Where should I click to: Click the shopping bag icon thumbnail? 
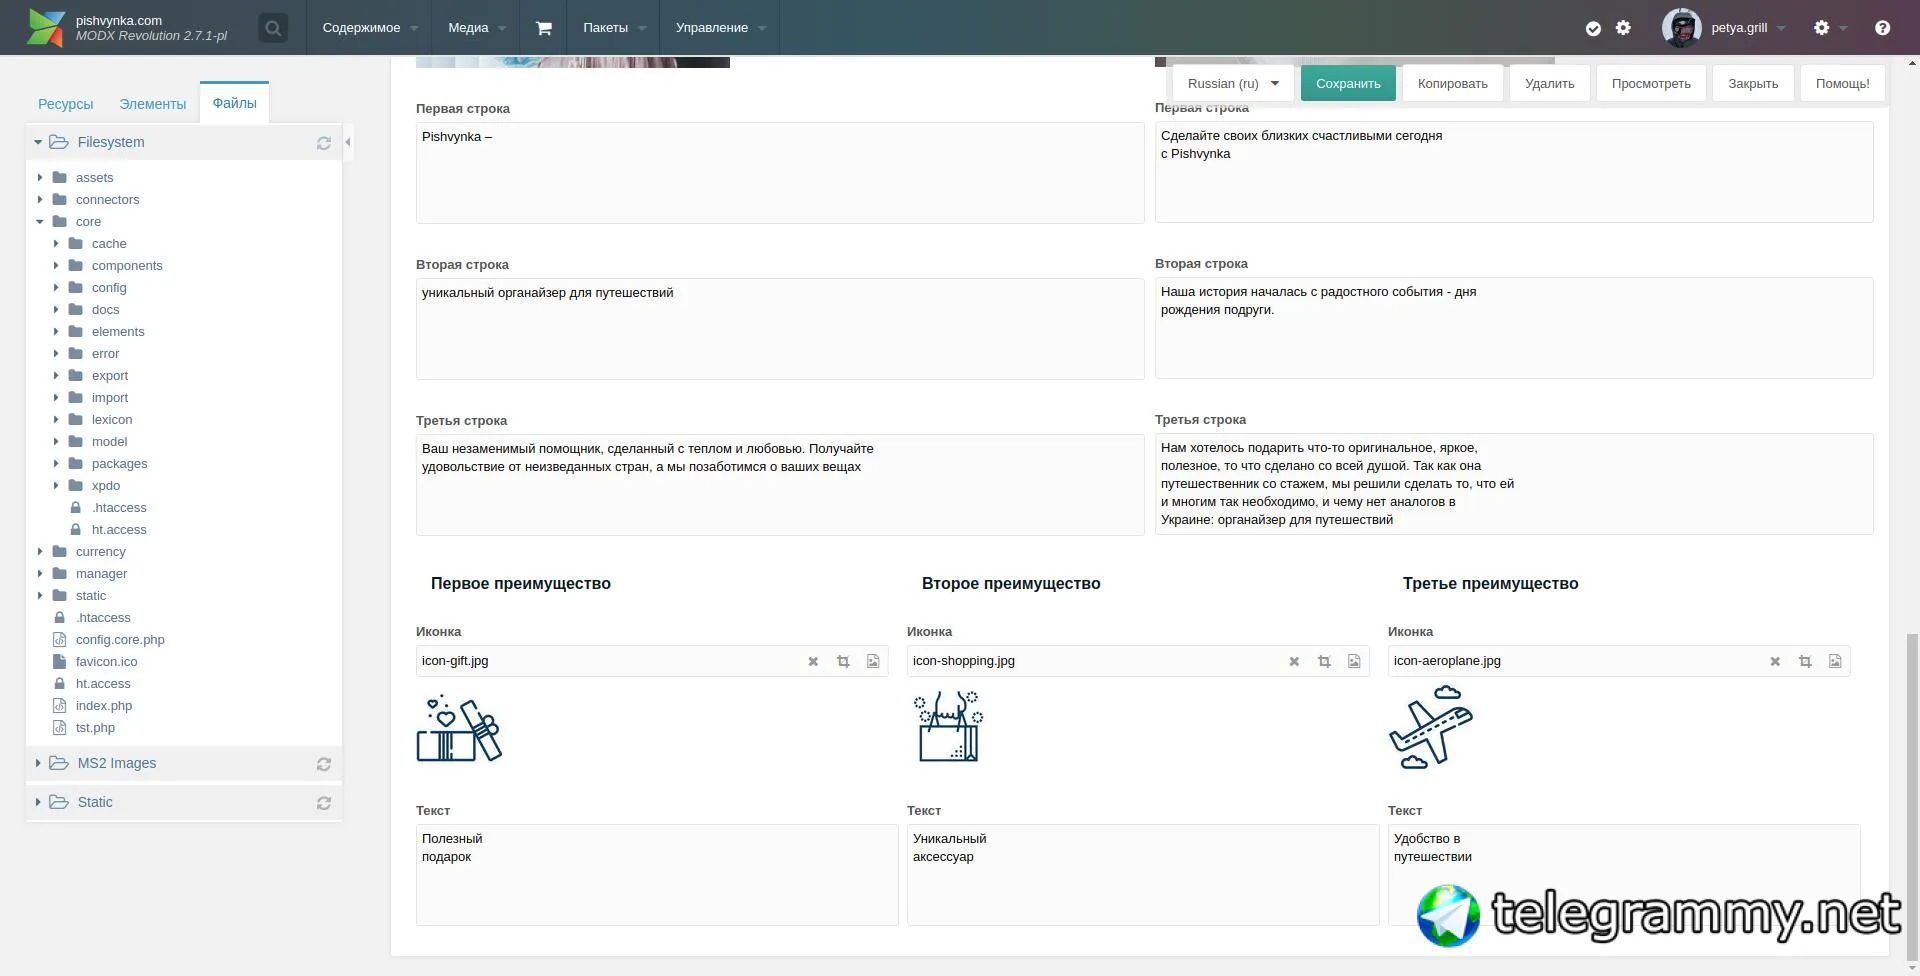pos(948,727)
